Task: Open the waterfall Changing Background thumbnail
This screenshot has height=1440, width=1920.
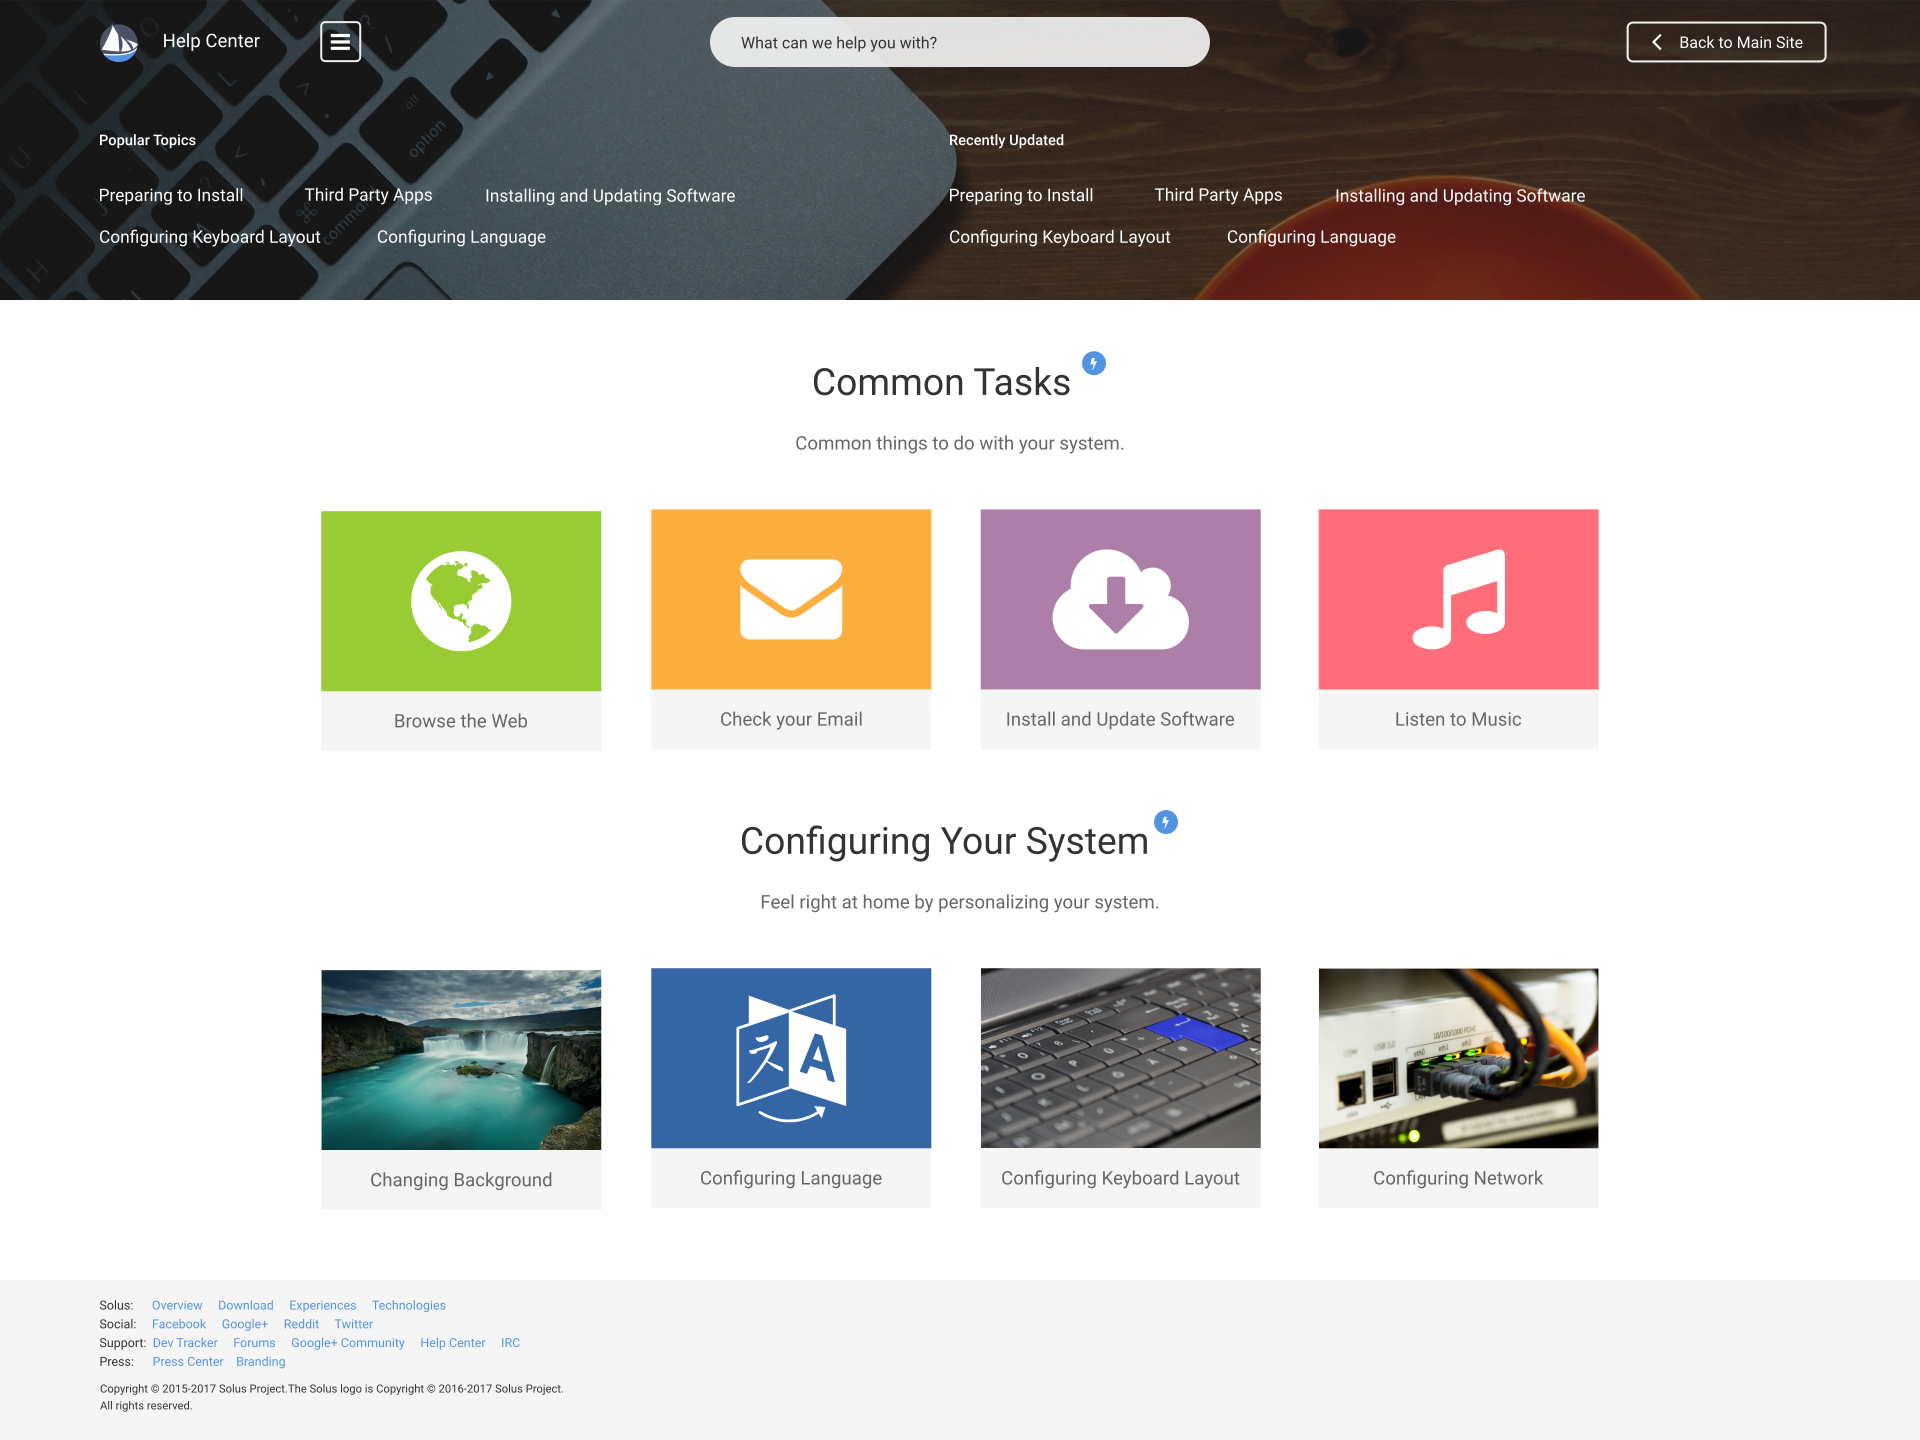Action: pos(461,1060)
